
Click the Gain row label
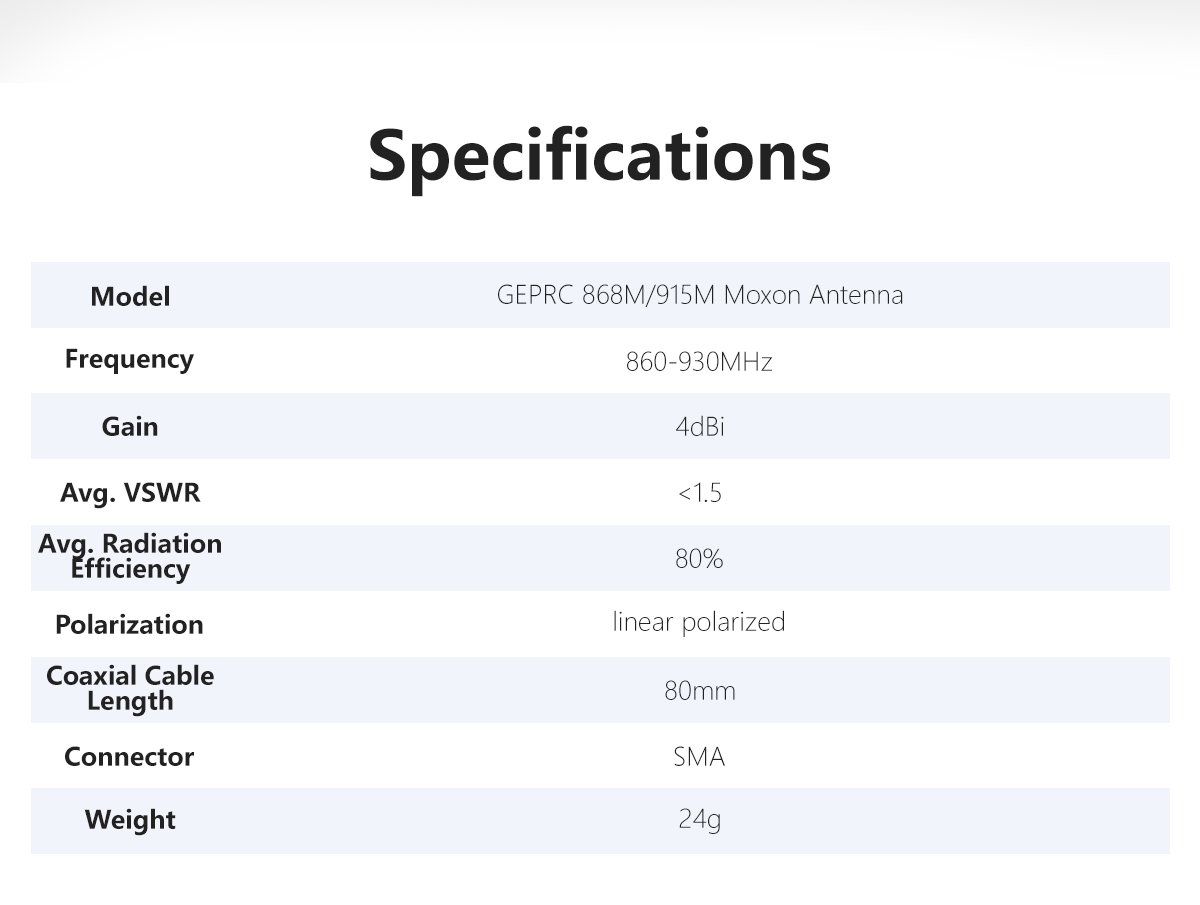tap(130, 427)
